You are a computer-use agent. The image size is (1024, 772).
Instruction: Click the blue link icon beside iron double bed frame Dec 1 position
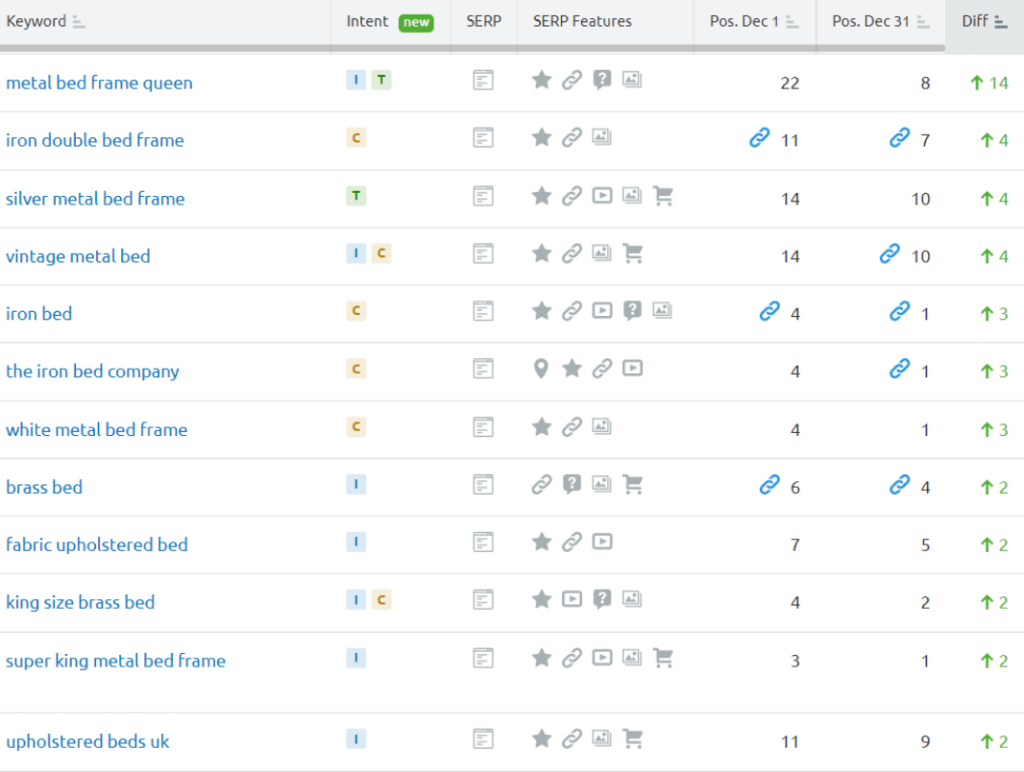coord(760,138)
